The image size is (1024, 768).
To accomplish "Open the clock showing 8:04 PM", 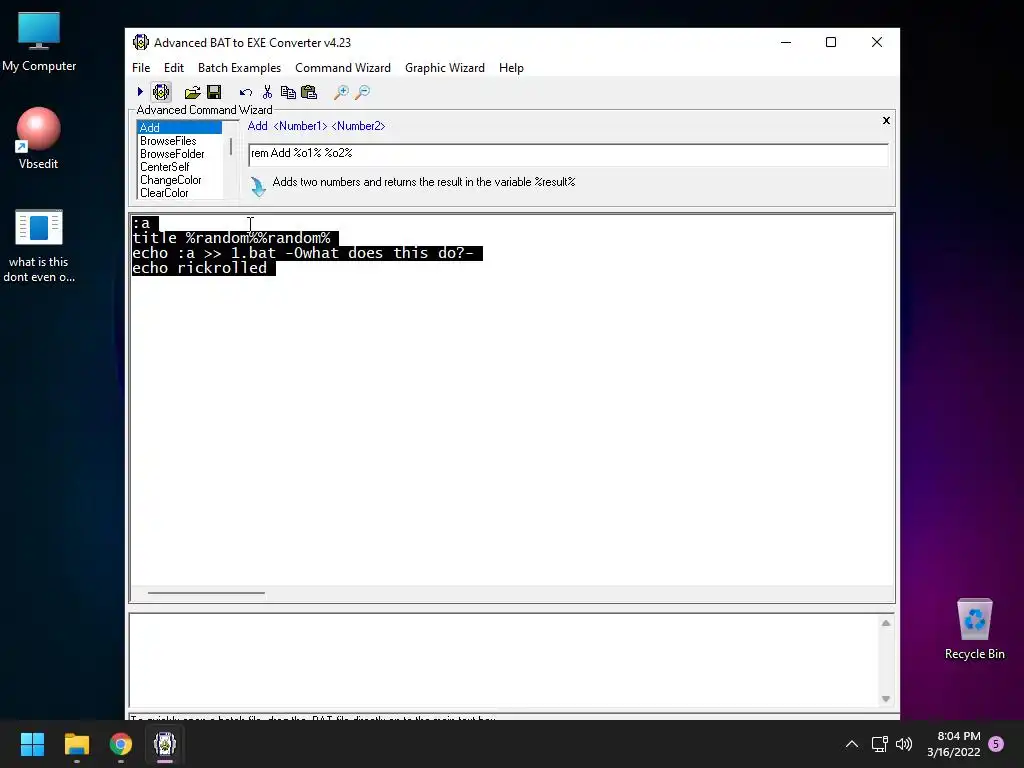I will tap(953, 744).
